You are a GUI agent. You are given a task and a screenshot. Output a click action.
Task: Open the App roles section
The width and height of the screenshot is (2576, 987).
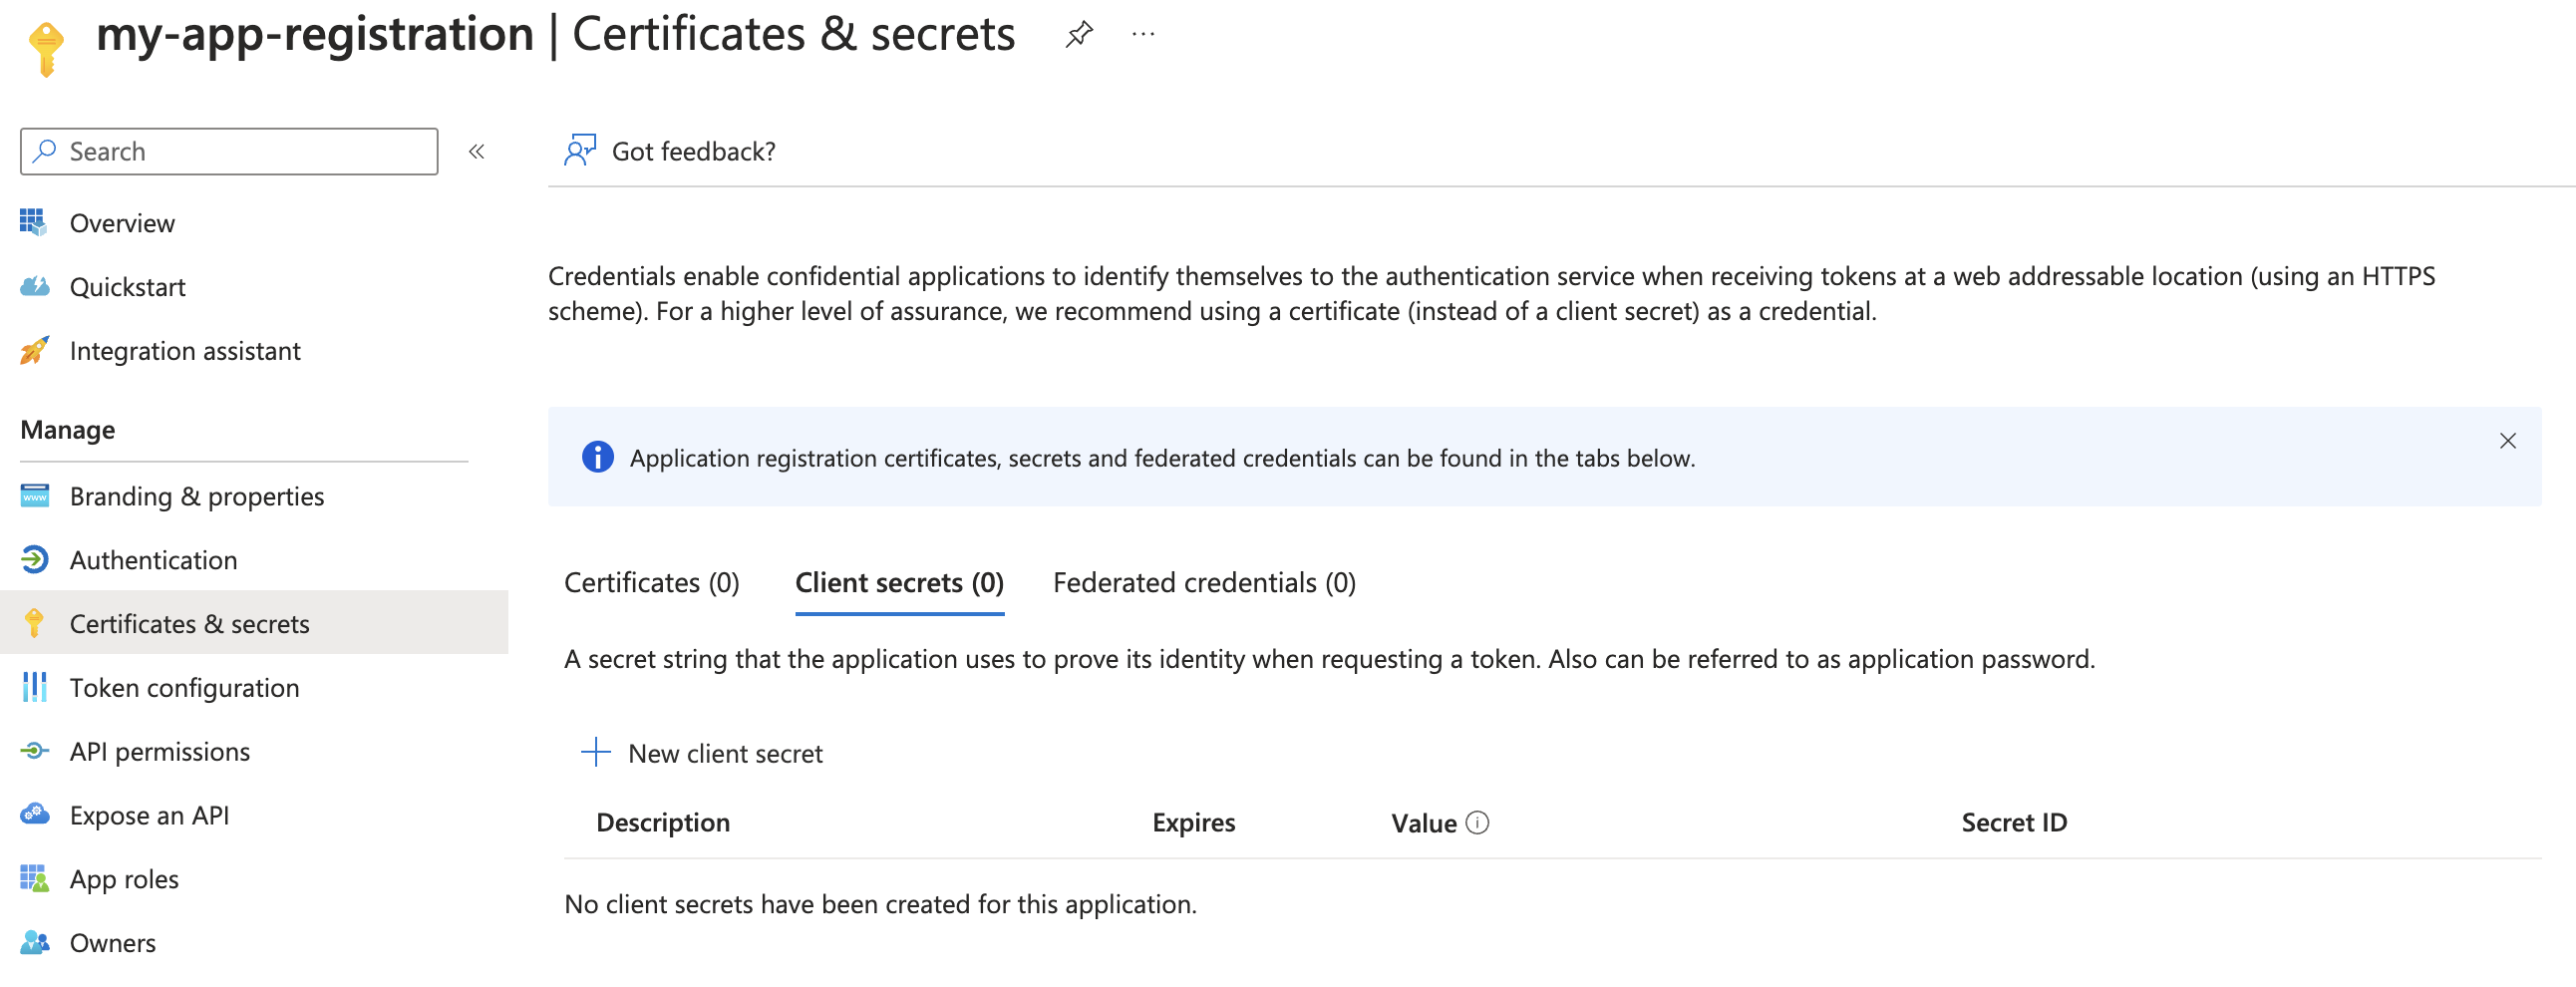(123, 879)
